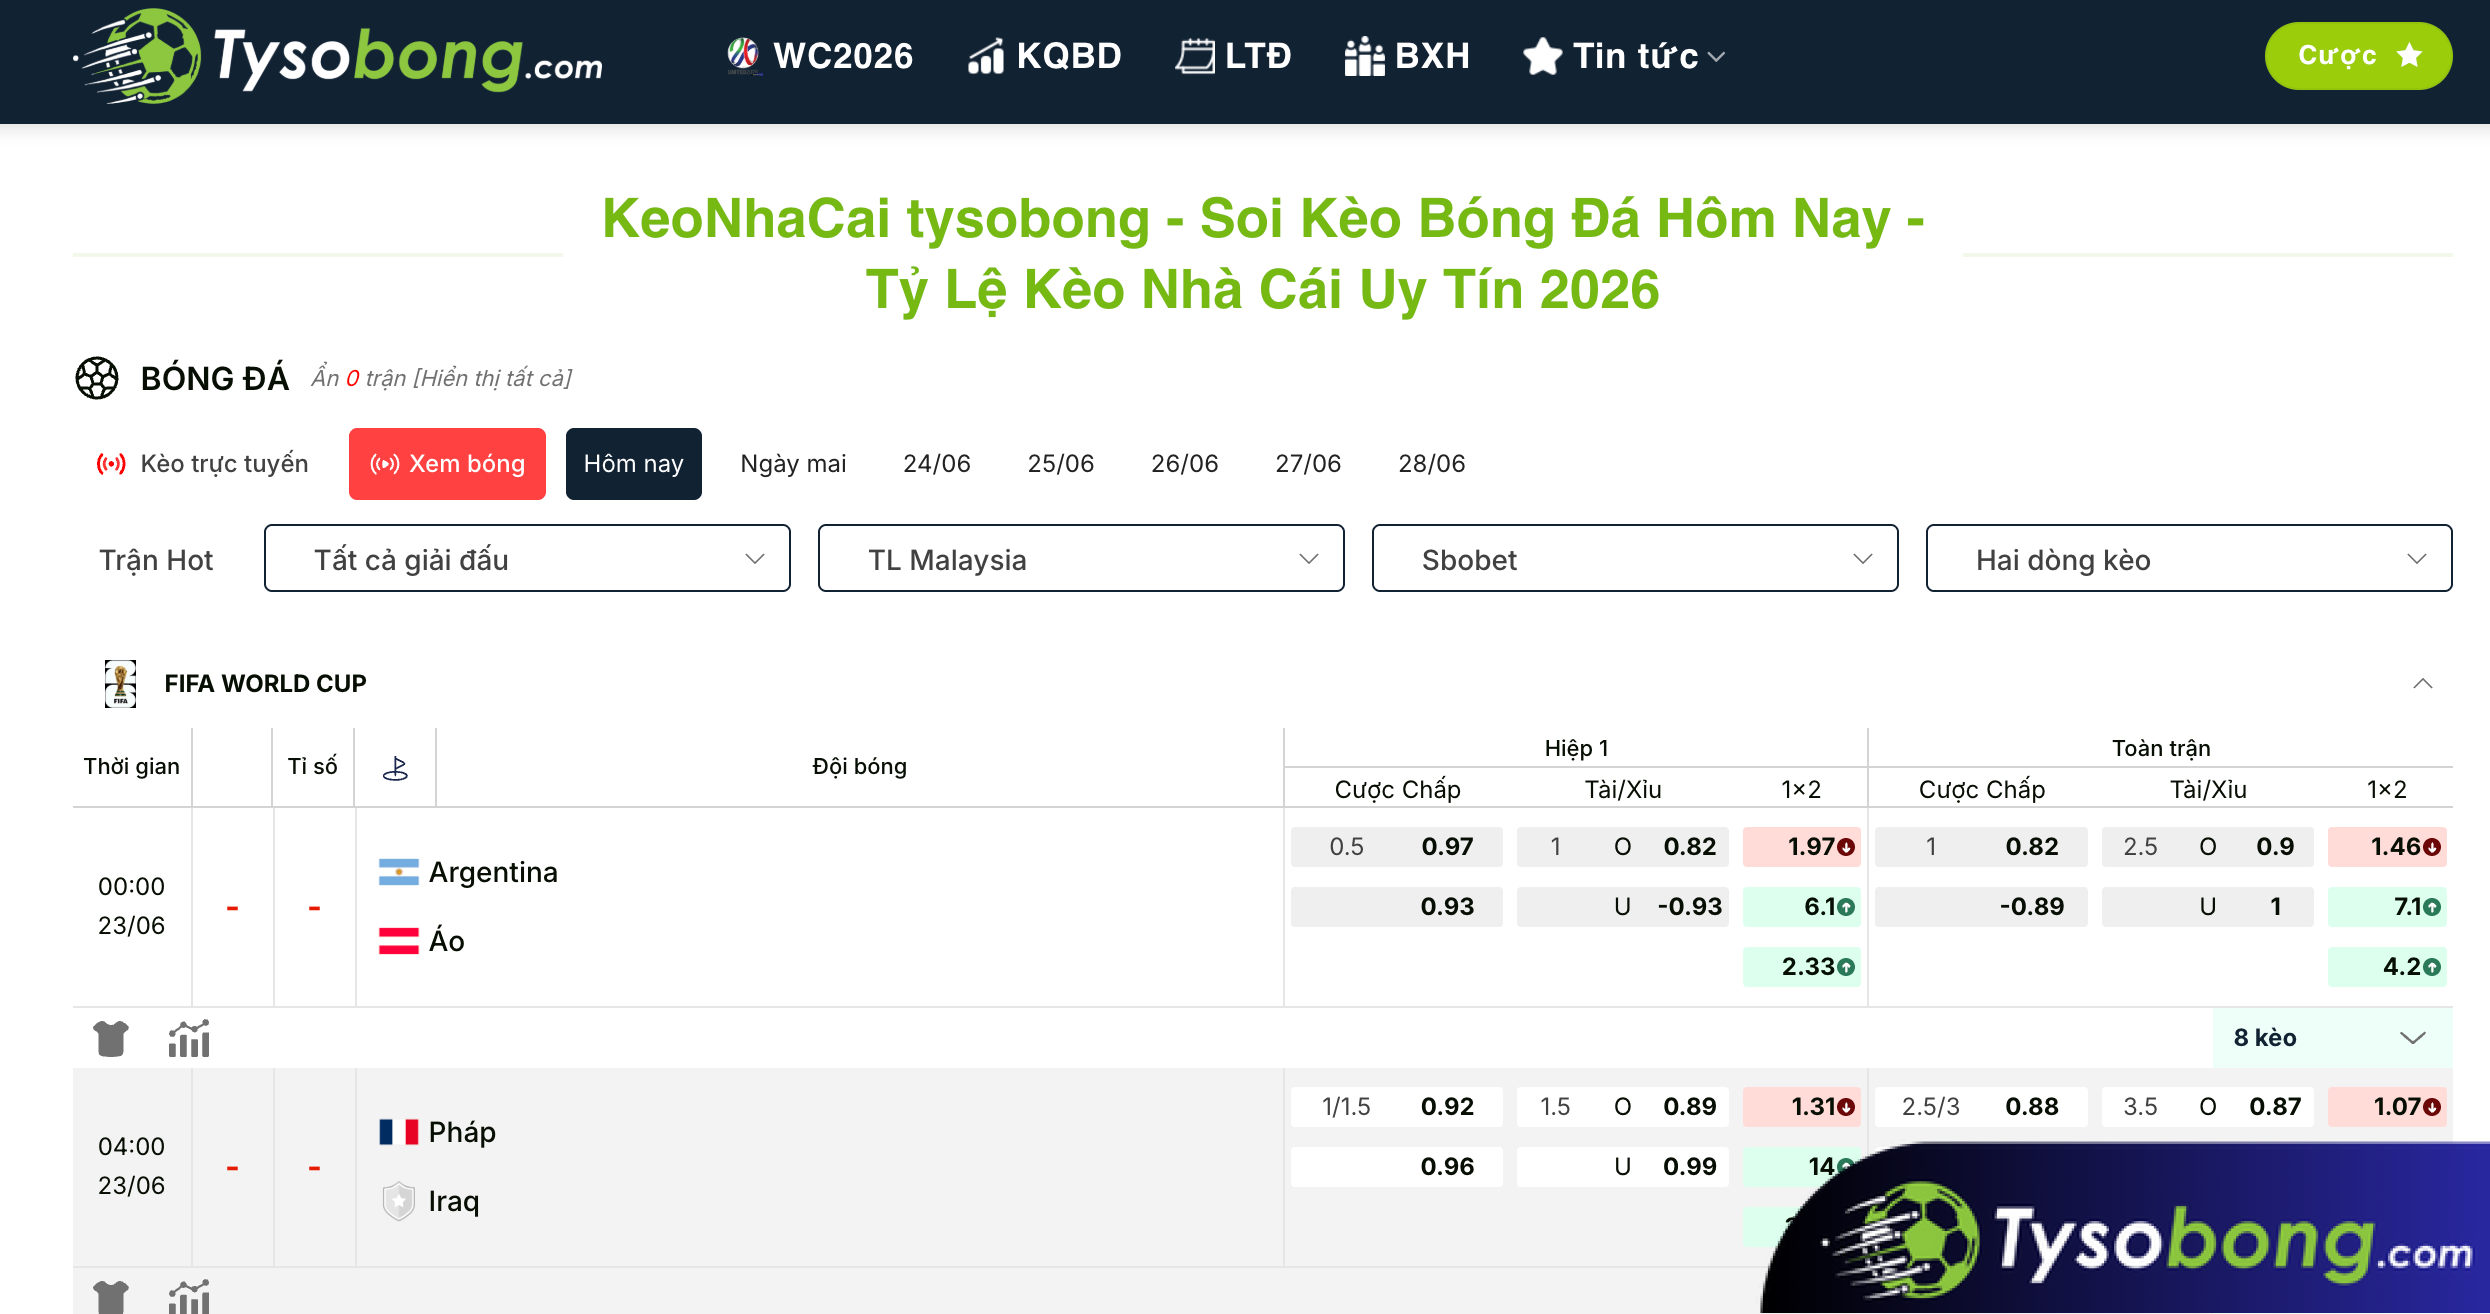This screenshot has width=2490, height=1314.
Task: Click the corner flag column icon
Action: click(396, 767)
